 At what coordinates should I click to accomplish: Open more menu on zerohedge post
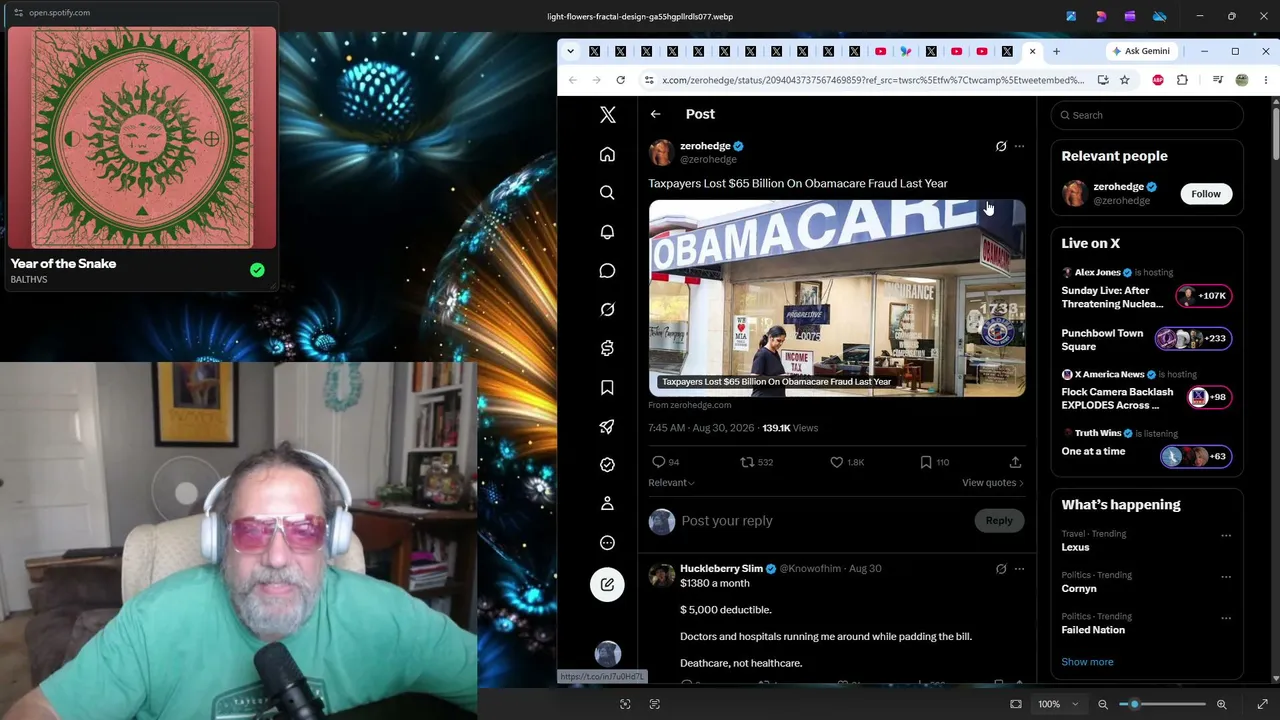1019,146
